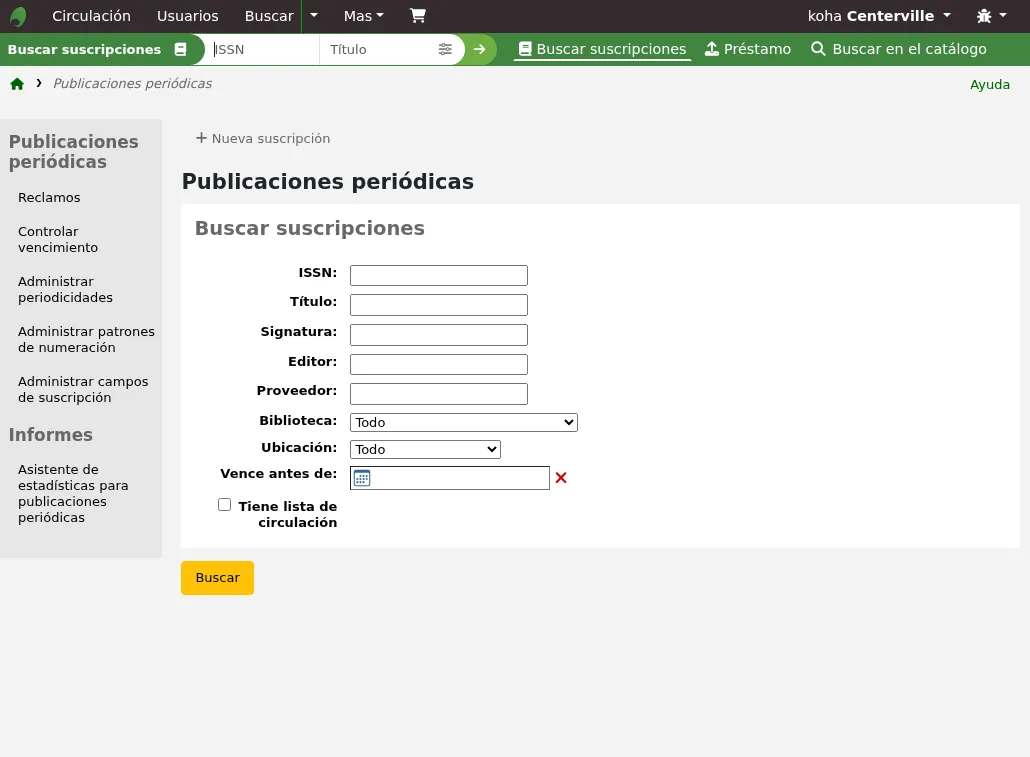Click Publicaciones periódicas breadcrumb

tap(132, 83)
